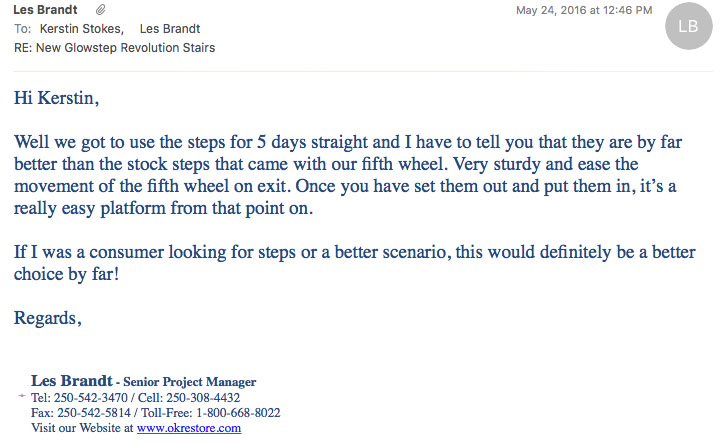
Task: Select sender name Les Brandt in the header
Action: coord(45,10)
